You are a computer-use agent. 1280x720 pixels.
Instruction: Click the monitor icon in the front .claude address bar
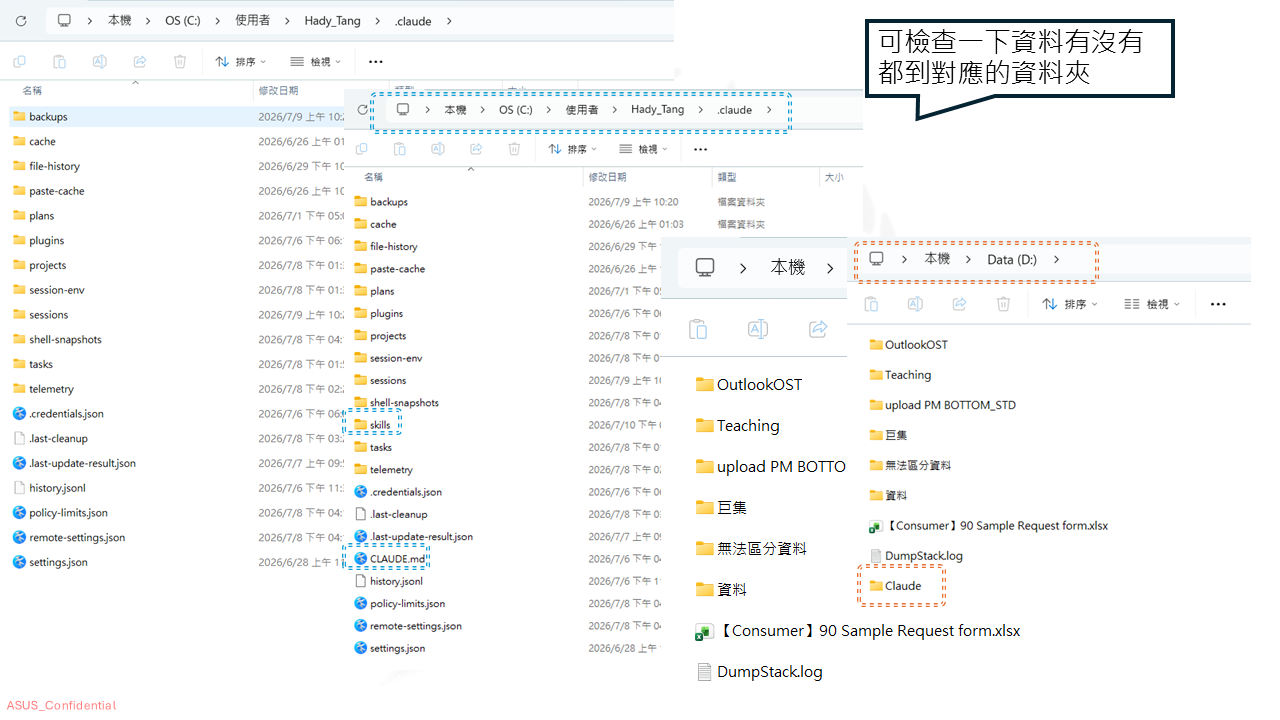click(403, 110)
